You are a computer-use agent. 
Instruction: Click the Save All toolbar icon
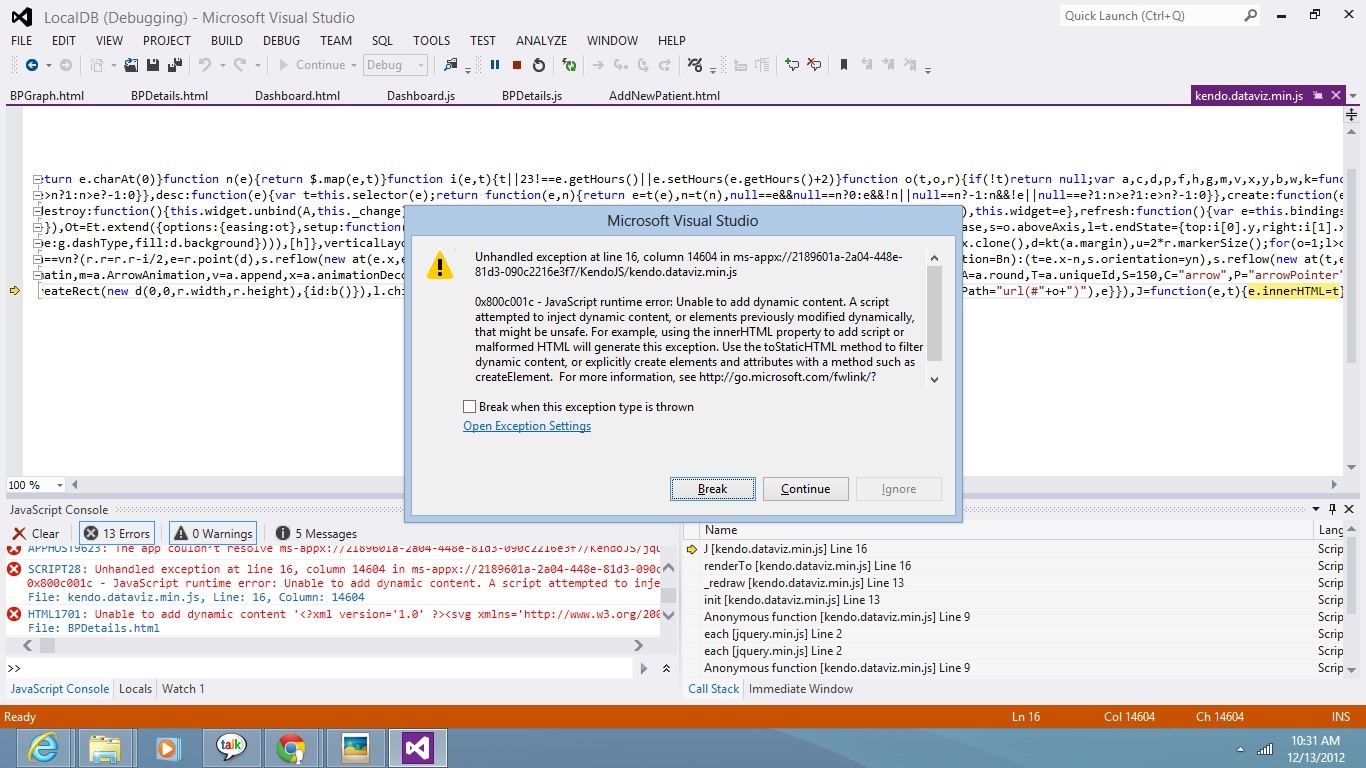pos(175,65)
